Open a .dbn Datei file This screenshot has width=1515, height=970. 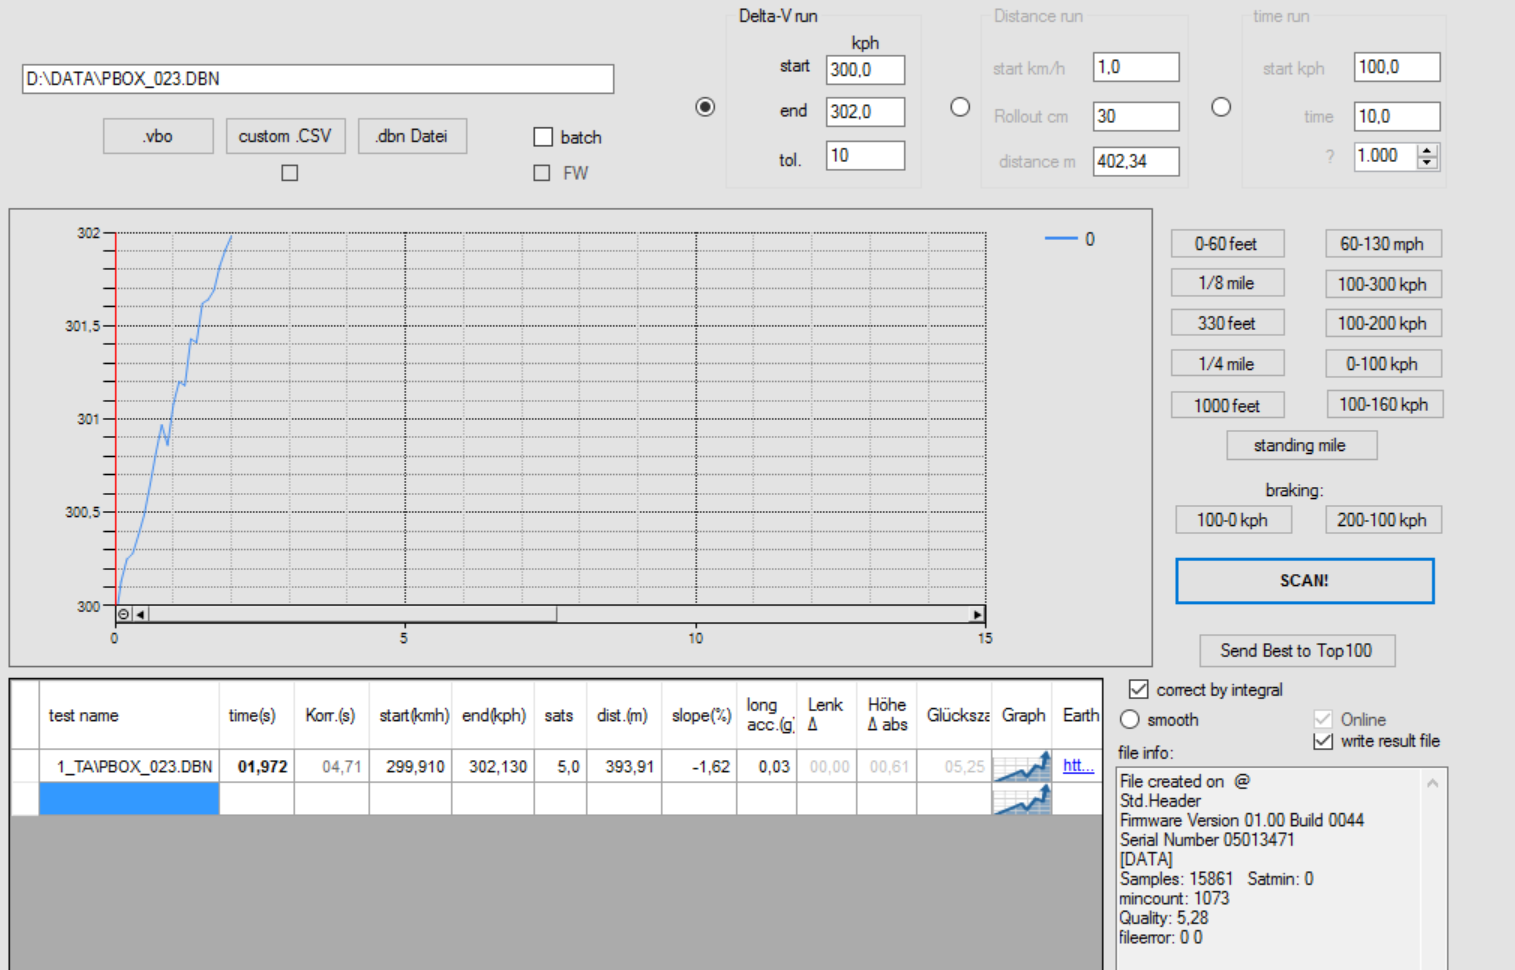[411, 136]
